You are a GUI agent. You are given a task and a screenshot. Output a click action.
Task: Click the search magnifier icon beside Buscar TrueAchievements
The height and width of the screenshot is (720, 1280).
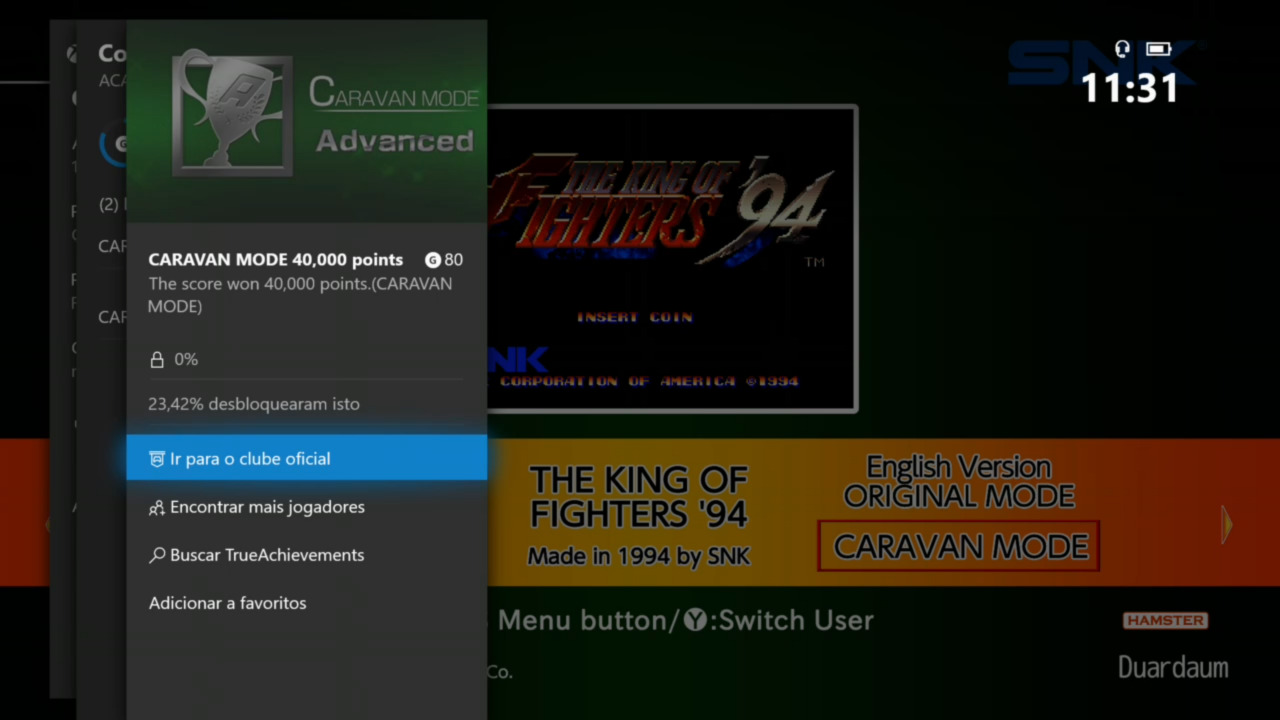point(157,555)
